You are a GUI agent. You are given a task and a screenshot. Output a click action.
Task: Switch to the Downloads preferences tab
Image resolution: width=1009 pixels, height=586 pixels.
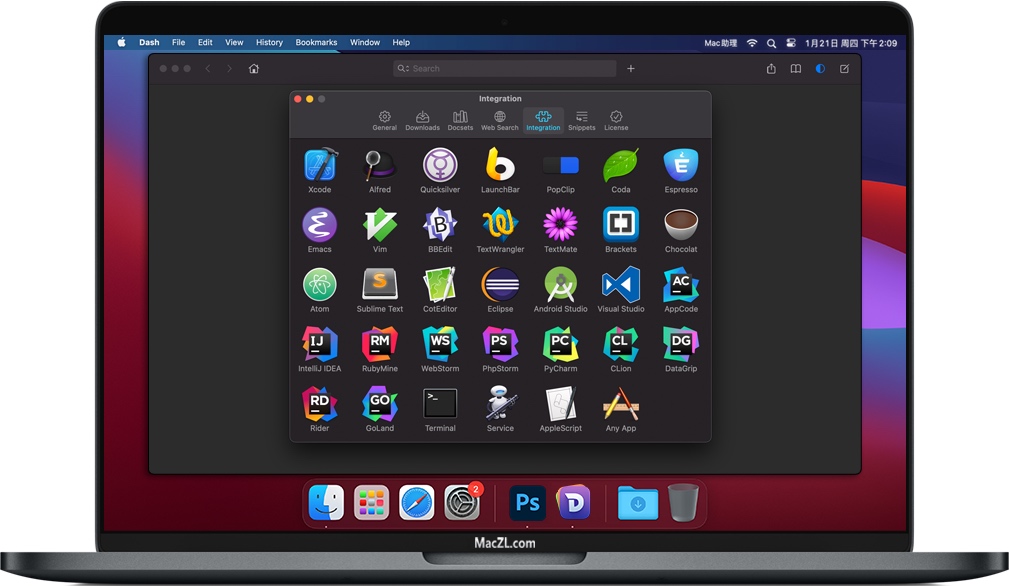point(422,120)
